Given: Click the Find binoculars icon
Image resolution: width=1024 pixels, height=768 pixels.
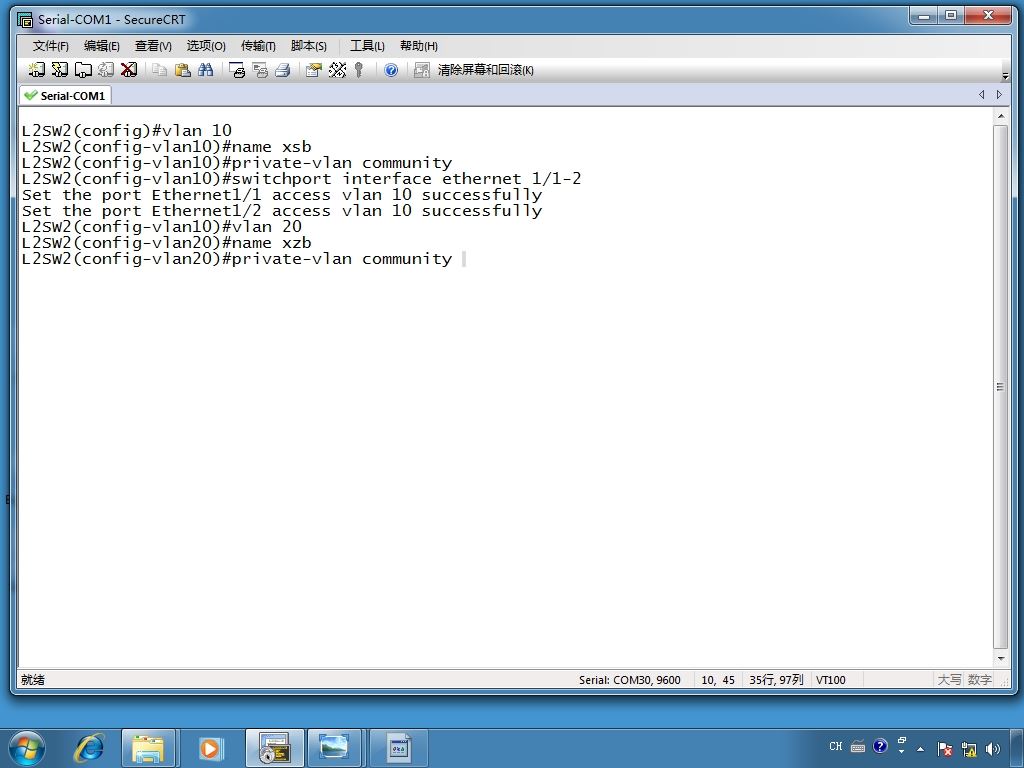Looking at the screenshot, I should [206, 70].
